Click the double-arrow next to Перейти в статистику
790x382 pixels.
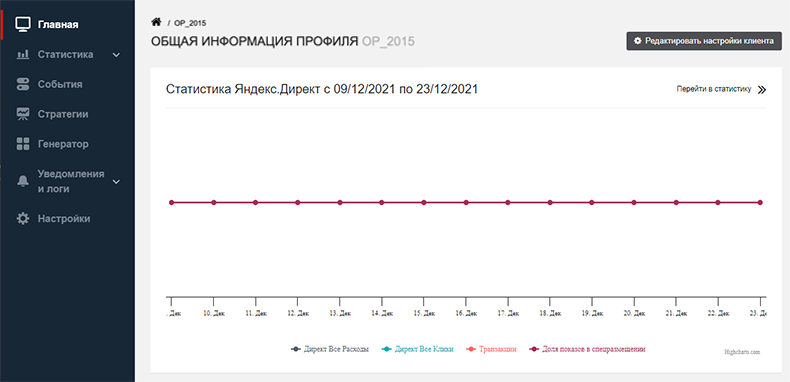tap(762, 90)
